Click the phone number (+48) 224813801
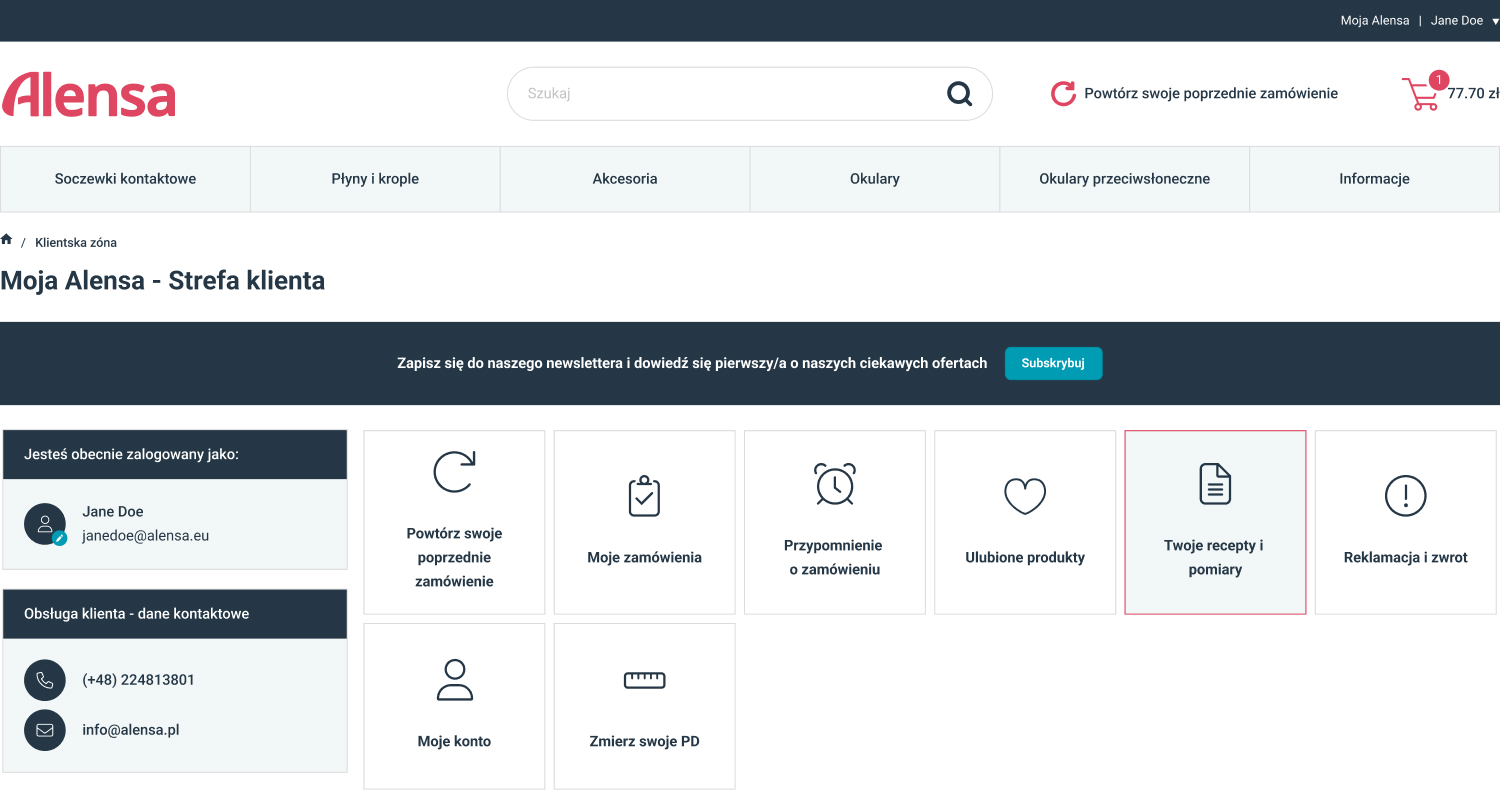The height and width of the screenshot is (803, 1500). pyautogui.click(x=138, y=680)
